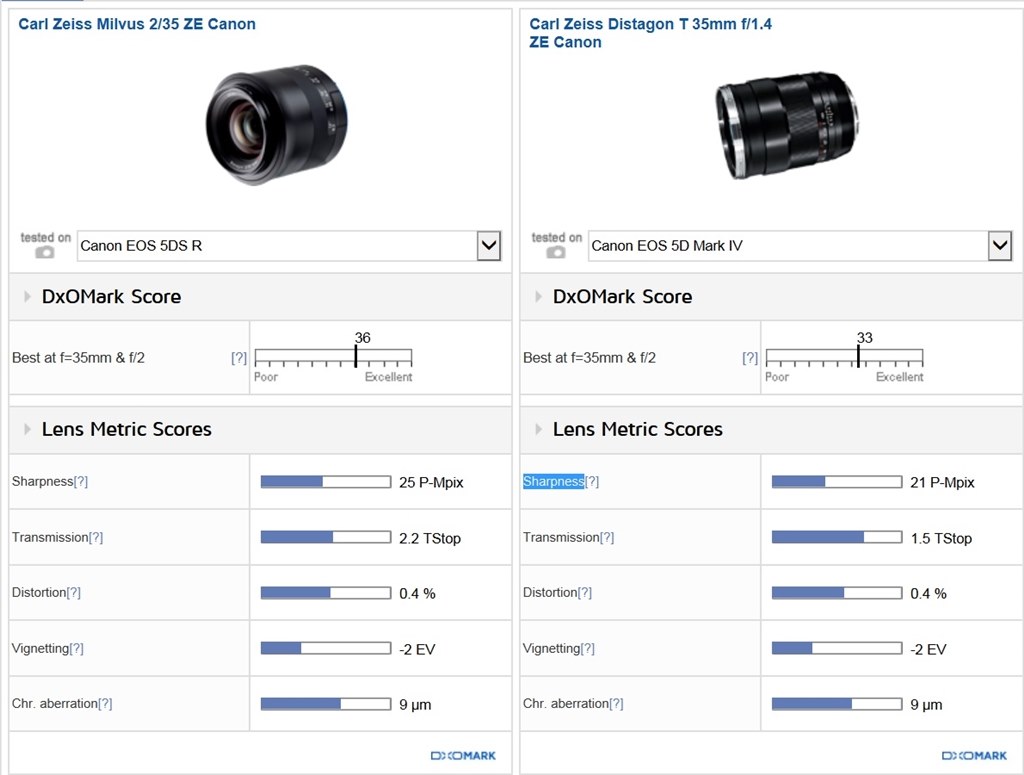Screen dimensions: 1024x775
Task: Click the highlighted Sharpness label
Action: (x=553, y=481)
